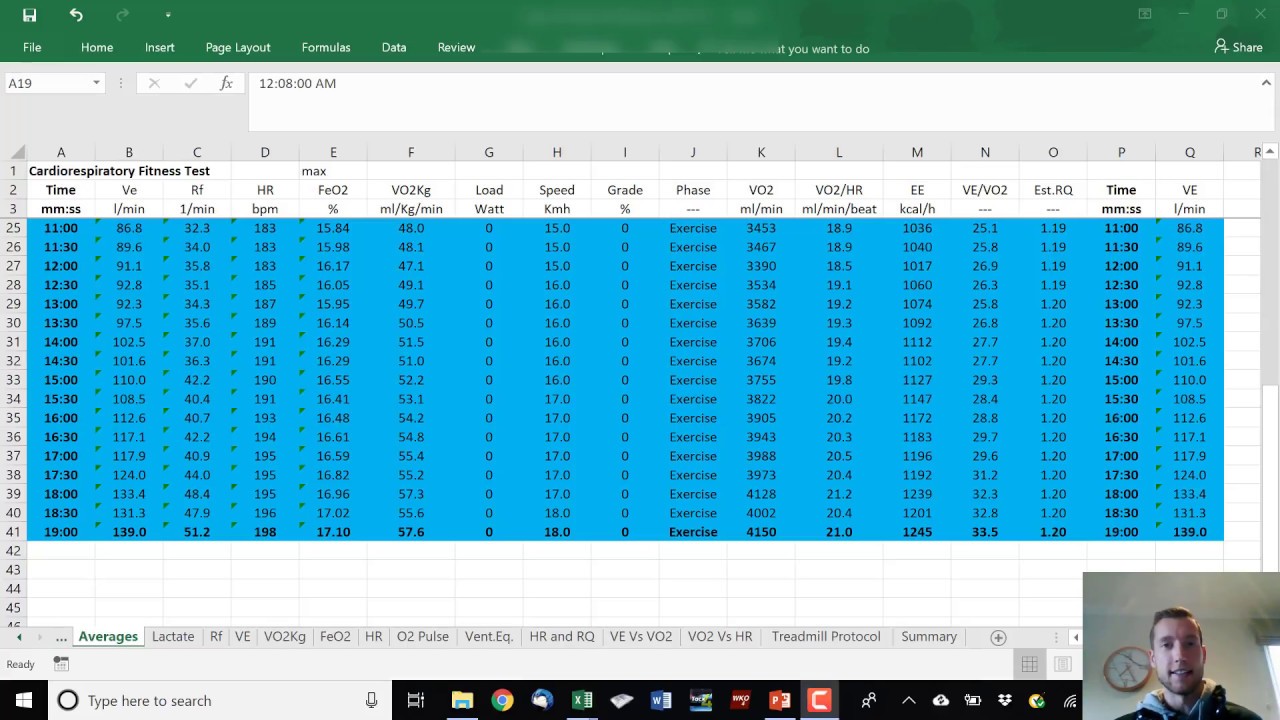Open the Formulas ribbon tab

(326, 47)
